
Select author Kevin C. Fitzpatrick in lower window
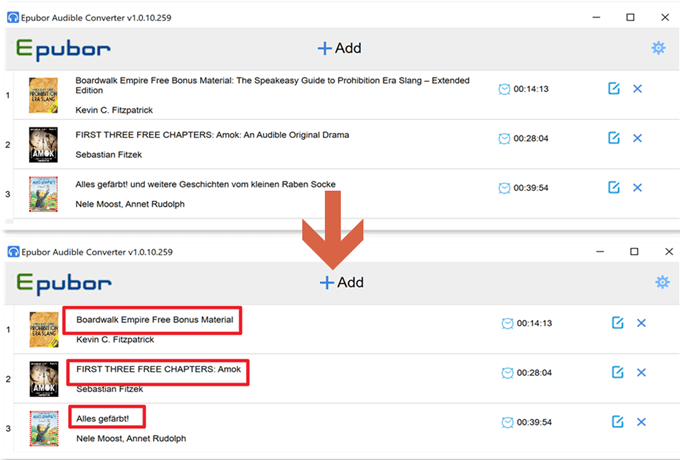coord(115,339)
